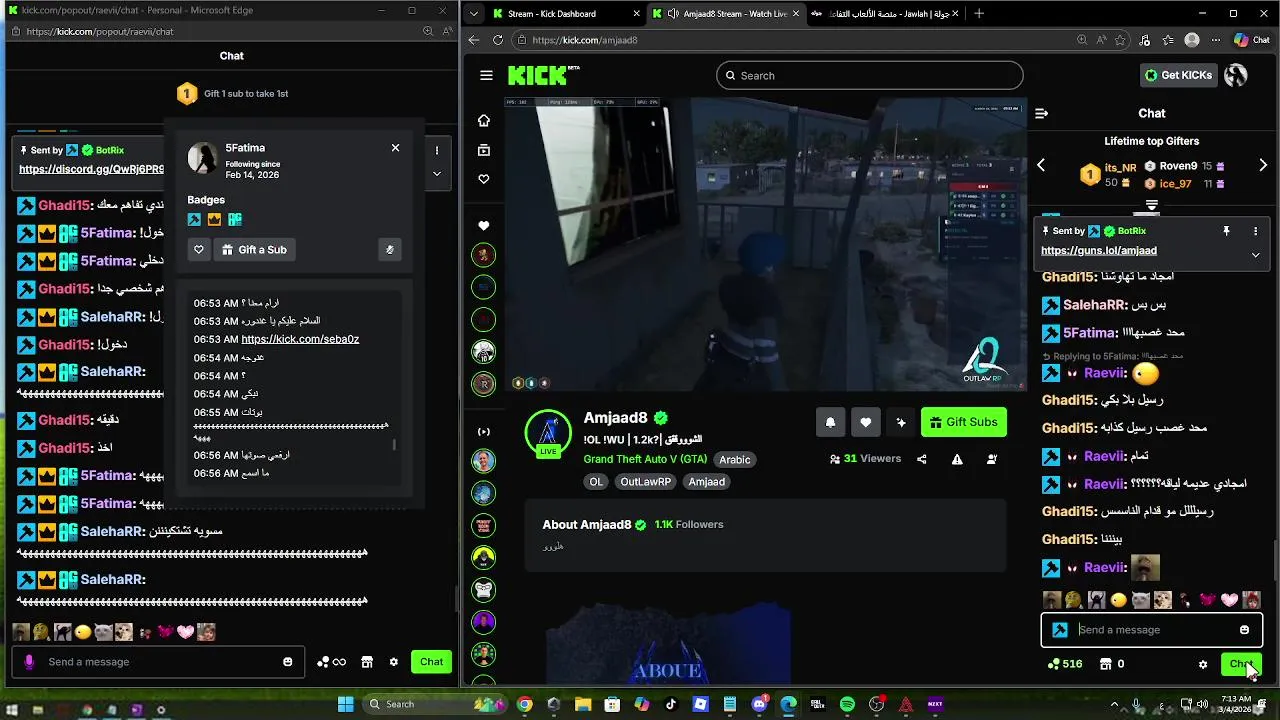Mute the Amjaad8 Stream tab audio
1280x720 pixels.
(x=673, y=14)
